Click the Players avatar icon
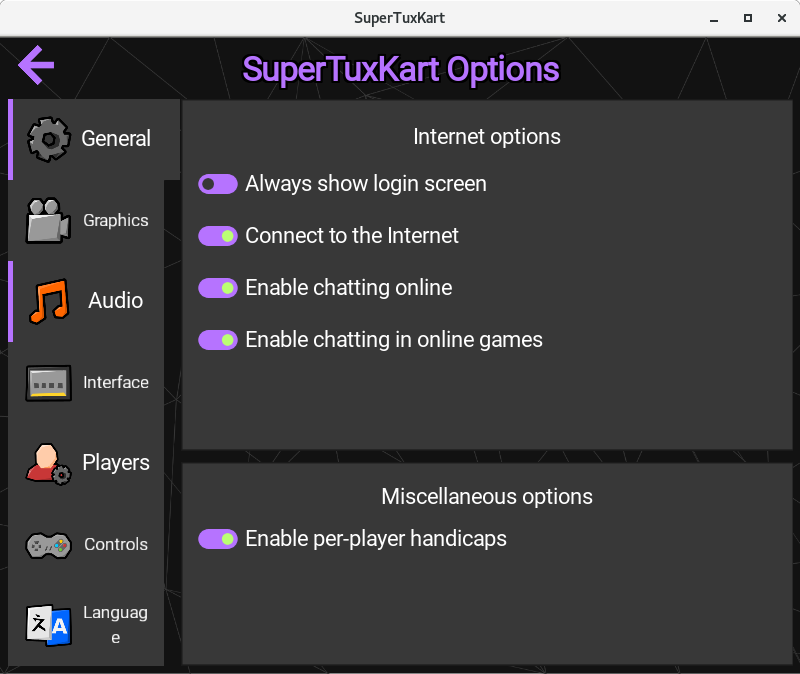 coord(47,462)
